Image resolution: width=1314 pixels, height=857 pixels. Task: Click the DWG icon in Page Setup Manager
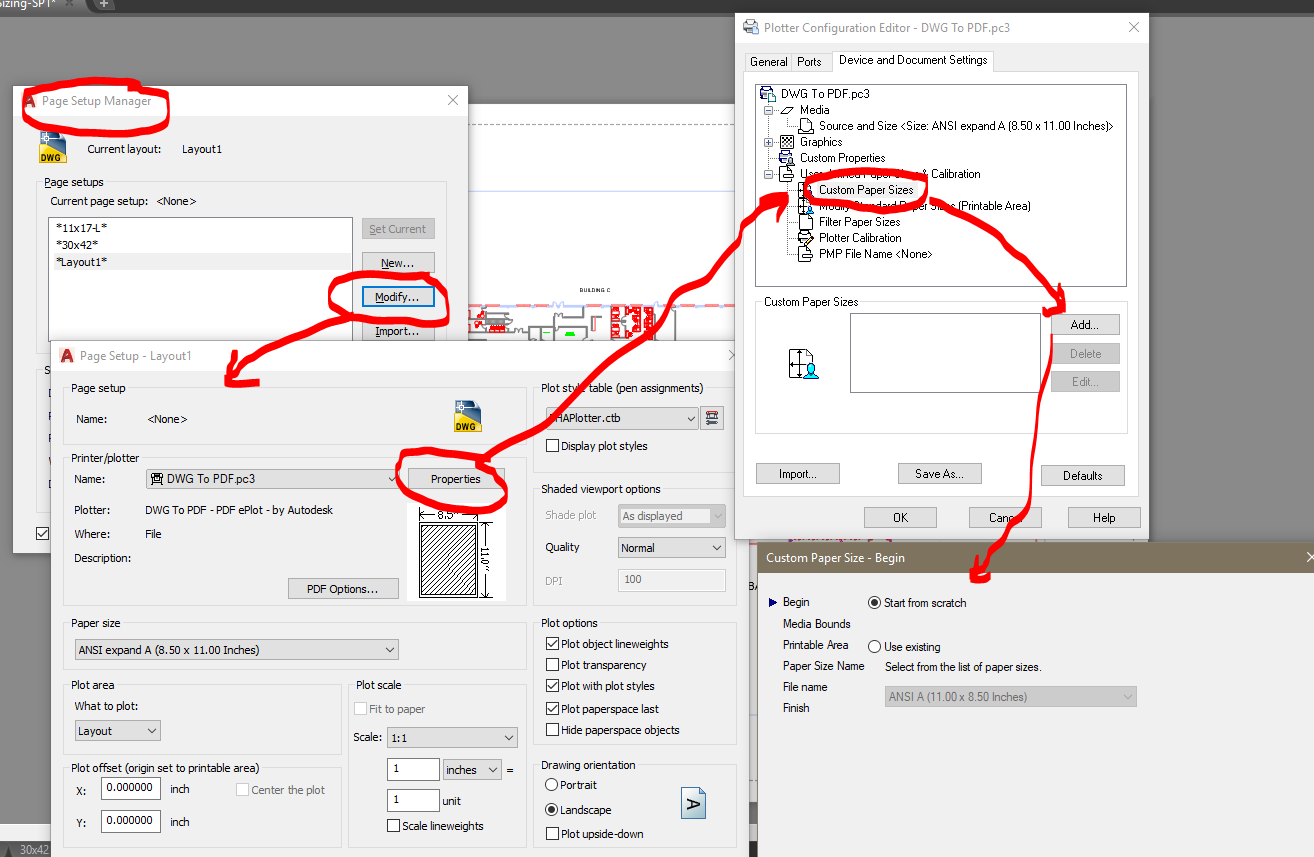(52, 148)
